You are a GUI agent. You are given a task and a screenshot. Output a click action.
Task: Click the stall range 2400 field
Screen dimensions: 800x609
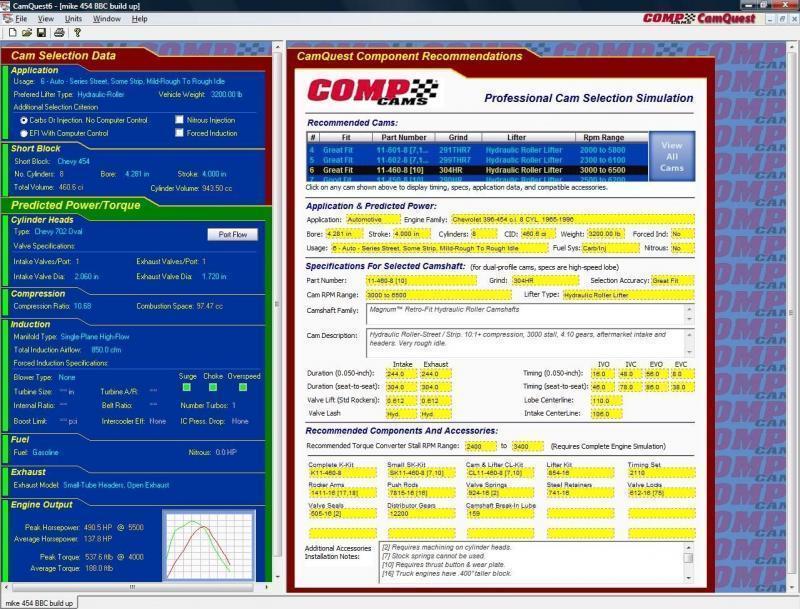(480, 447)
